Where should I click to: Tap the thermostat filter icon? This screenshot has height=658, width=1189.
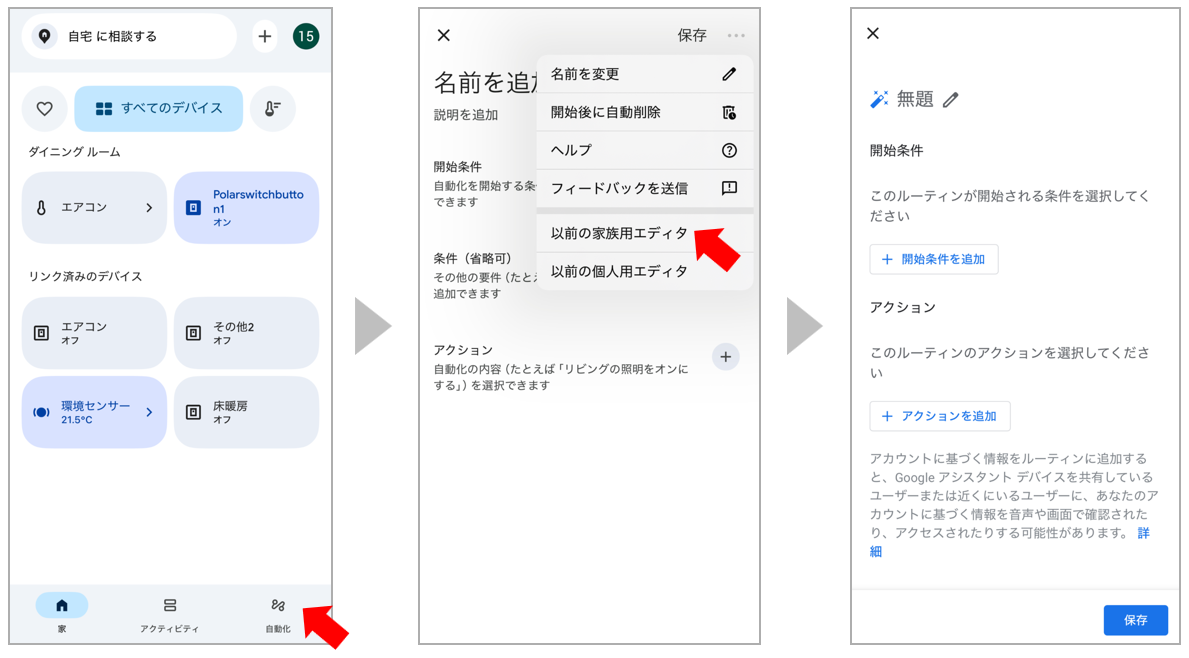(273, 108)
